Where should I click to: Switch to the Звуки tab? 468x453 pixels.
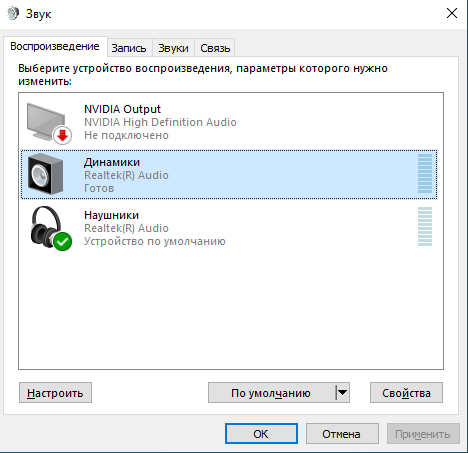click(173, 48)
